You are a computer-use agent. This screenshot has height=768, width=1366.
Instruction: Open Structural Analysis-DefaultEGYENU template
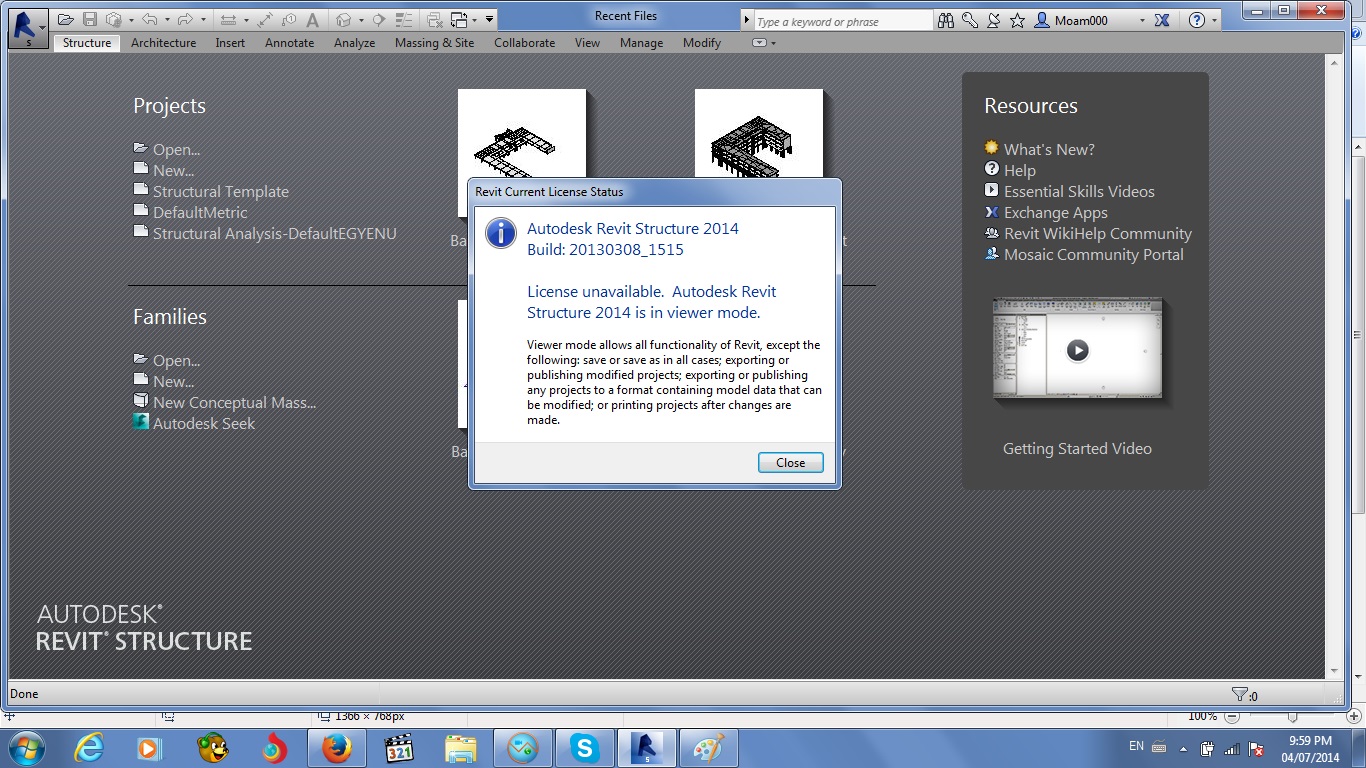[274, 233]
